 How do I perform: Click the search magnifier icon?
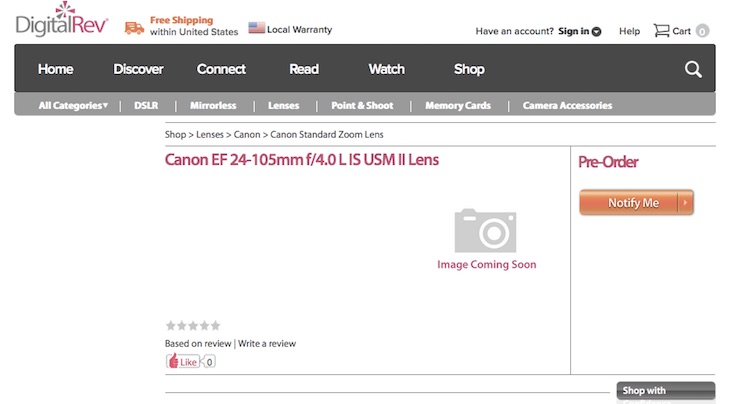point(693,69)
